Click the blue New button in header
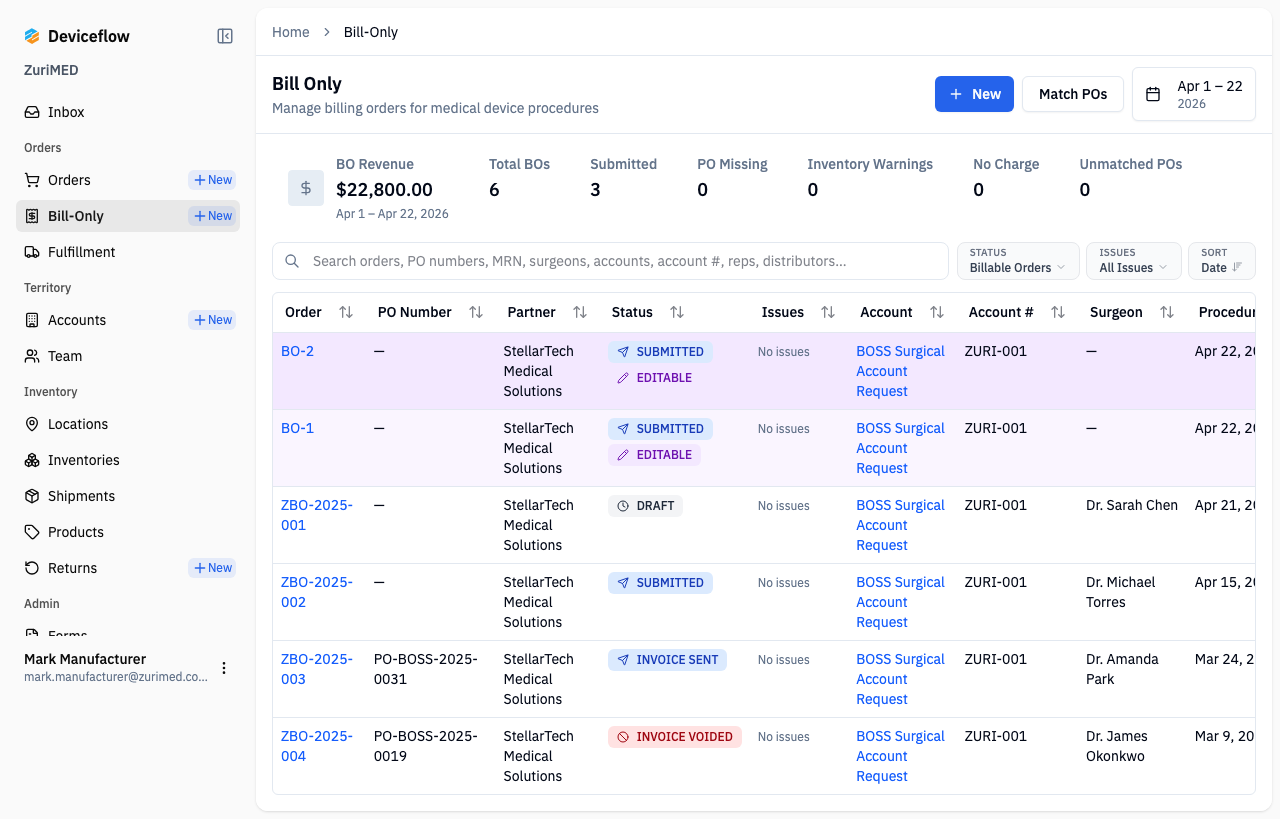This screenshot has height=819, width=1280. (x=974, y=94)
